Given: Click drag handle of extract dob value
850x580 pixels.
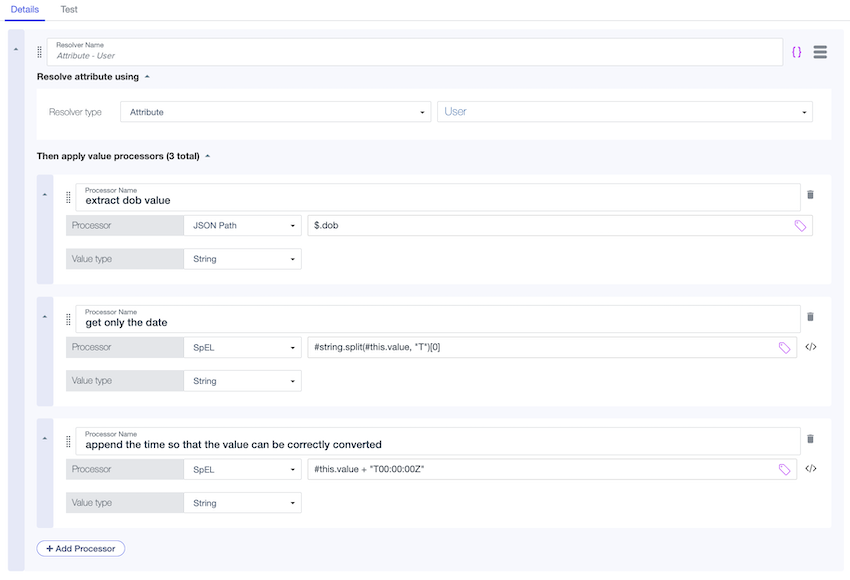Looking at the screenshot, I should click(x=68, y=197).
